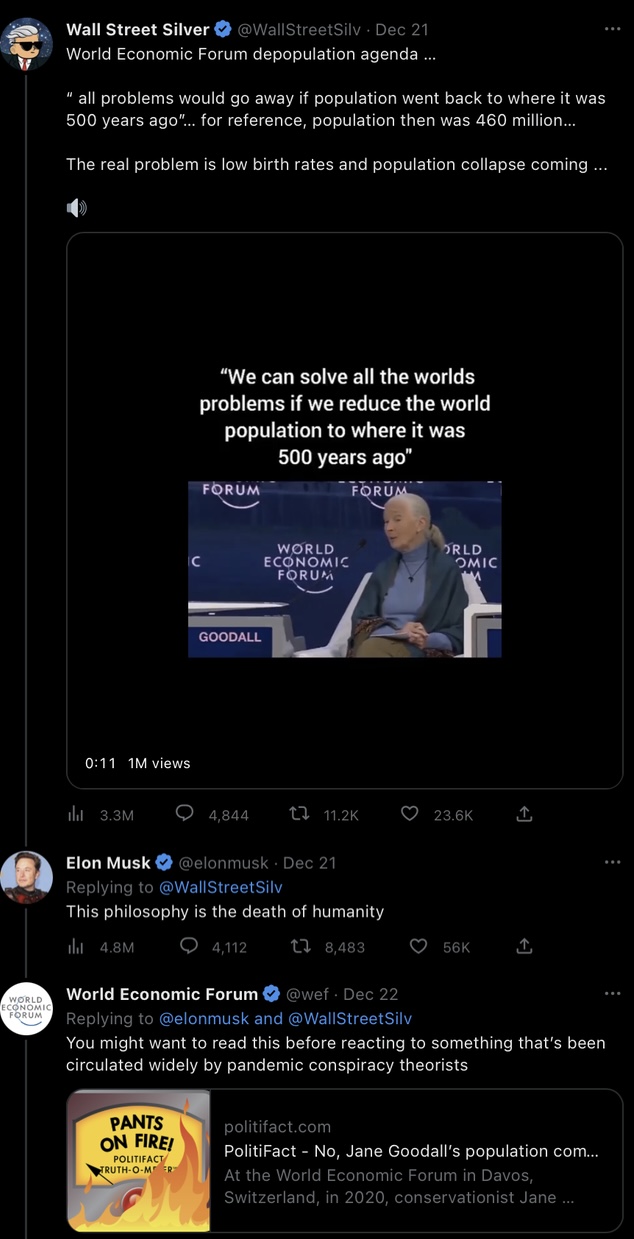Share Wall Street Silver's tweet
Viewport: 634px width, 1239px height.
524,814
